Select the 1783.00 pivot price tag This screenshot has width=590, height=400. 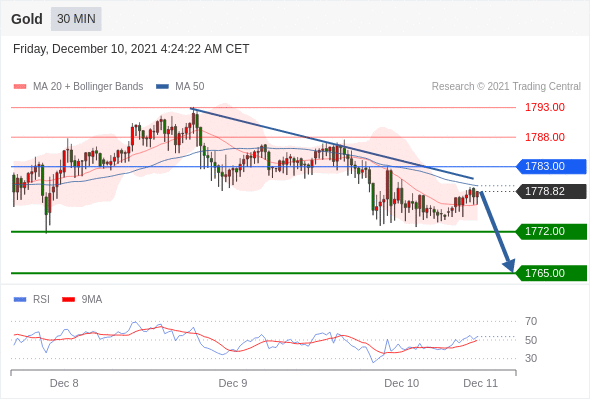(551, 166)
